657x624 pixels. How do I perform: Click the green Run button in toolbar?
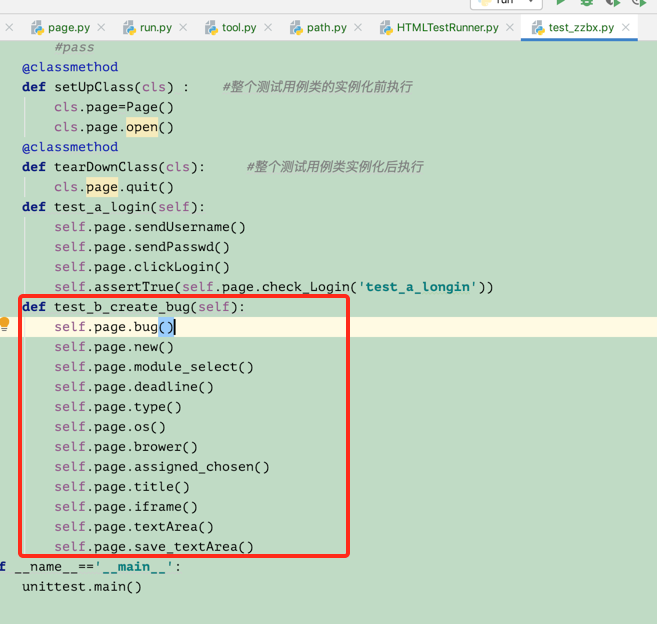(561, 2)
